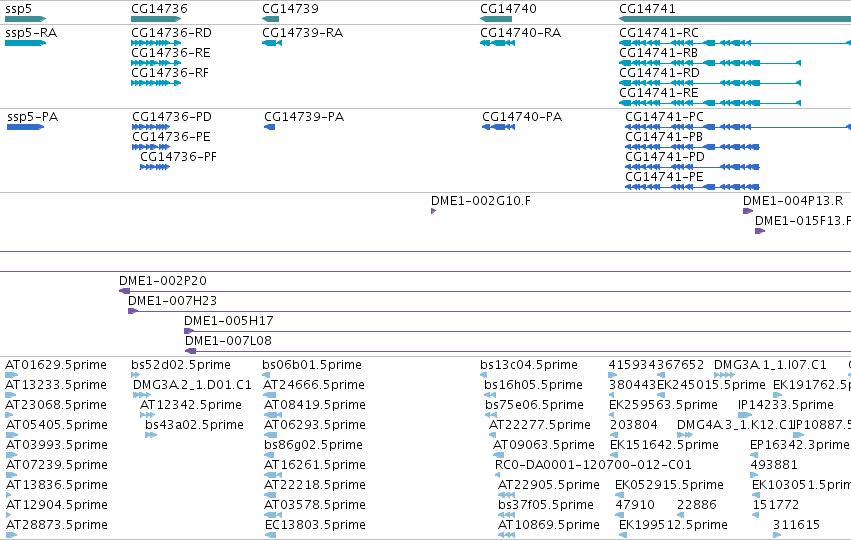Click EST bs37f05.5prime
This screenshot has height=540, width=851.
[546, 505]
